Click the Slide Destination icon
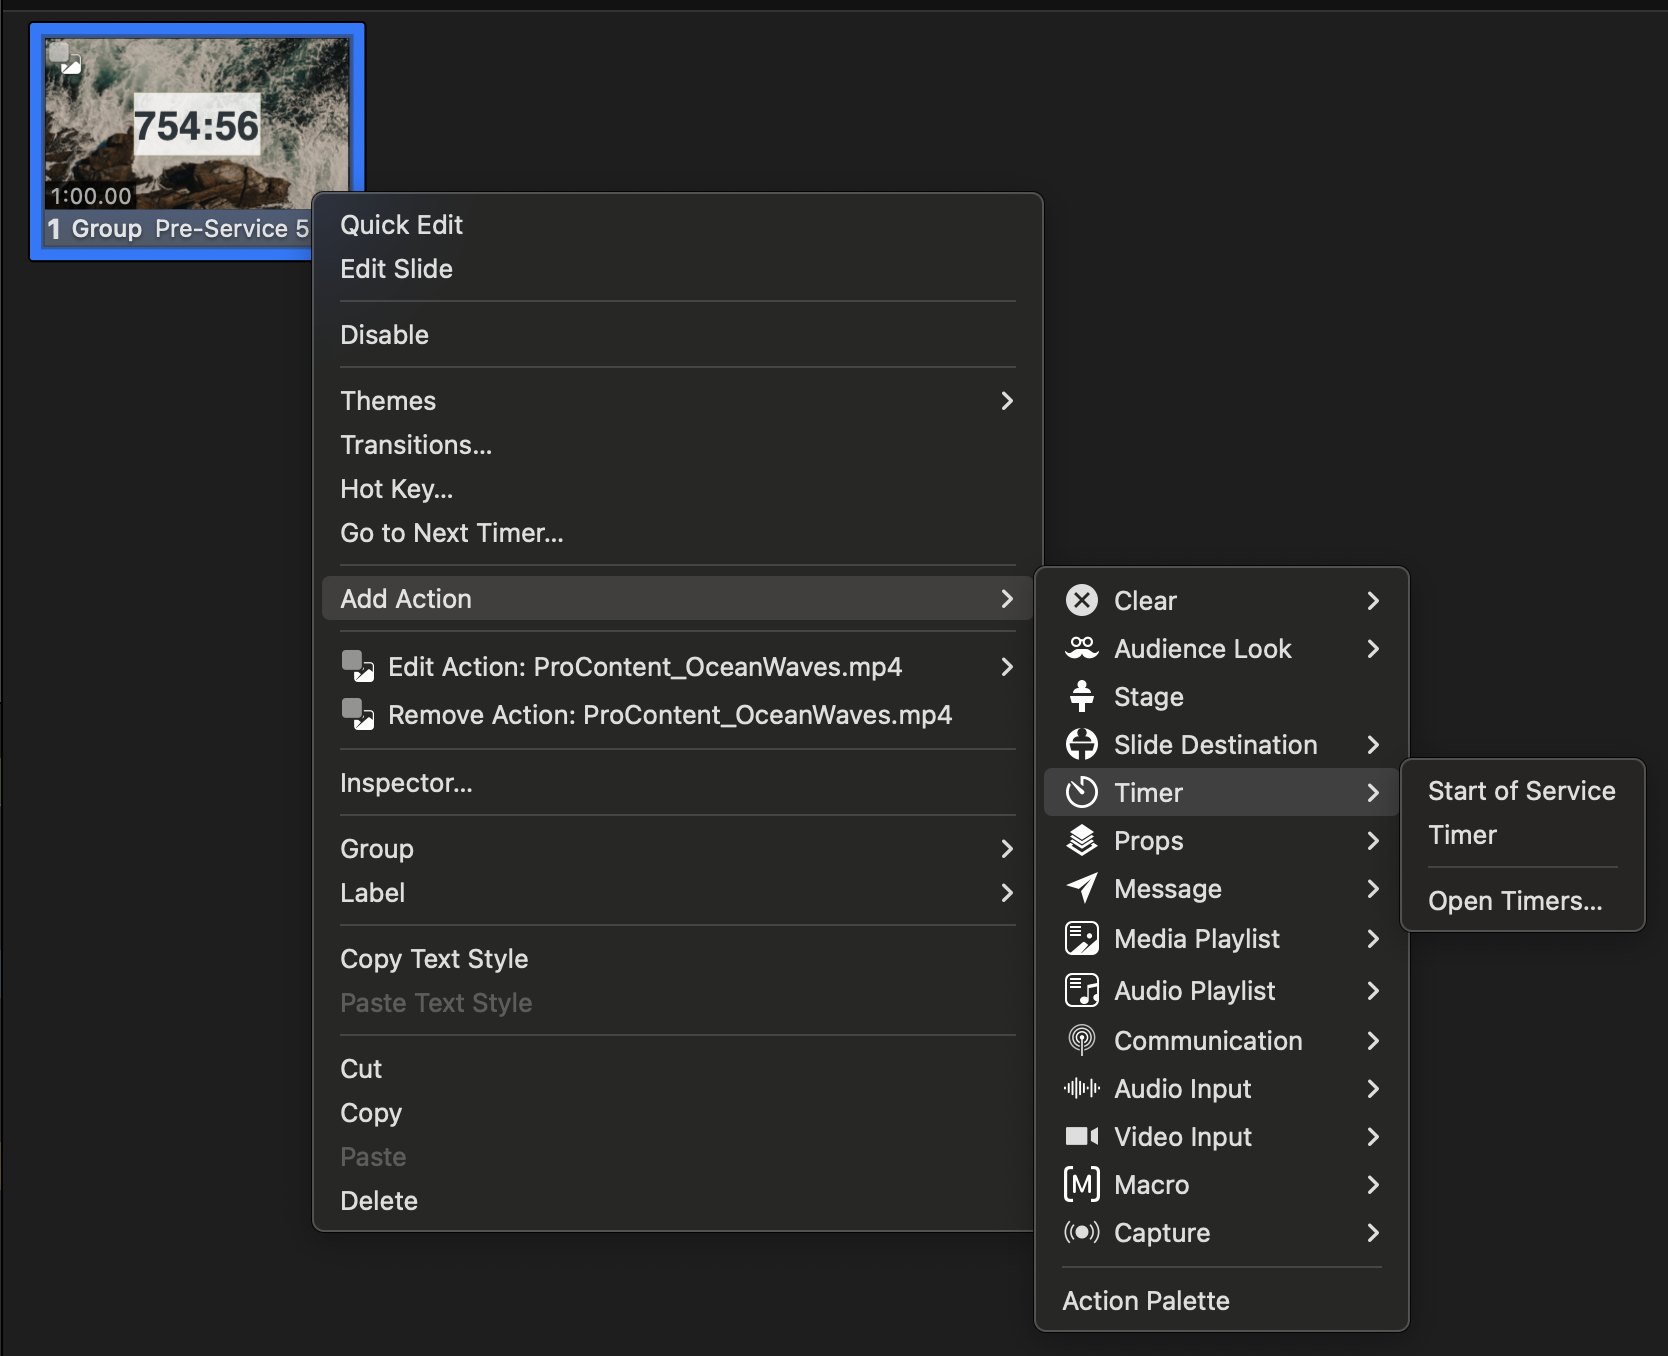Screen dimensions: 1668x1356 [1081, 744]
